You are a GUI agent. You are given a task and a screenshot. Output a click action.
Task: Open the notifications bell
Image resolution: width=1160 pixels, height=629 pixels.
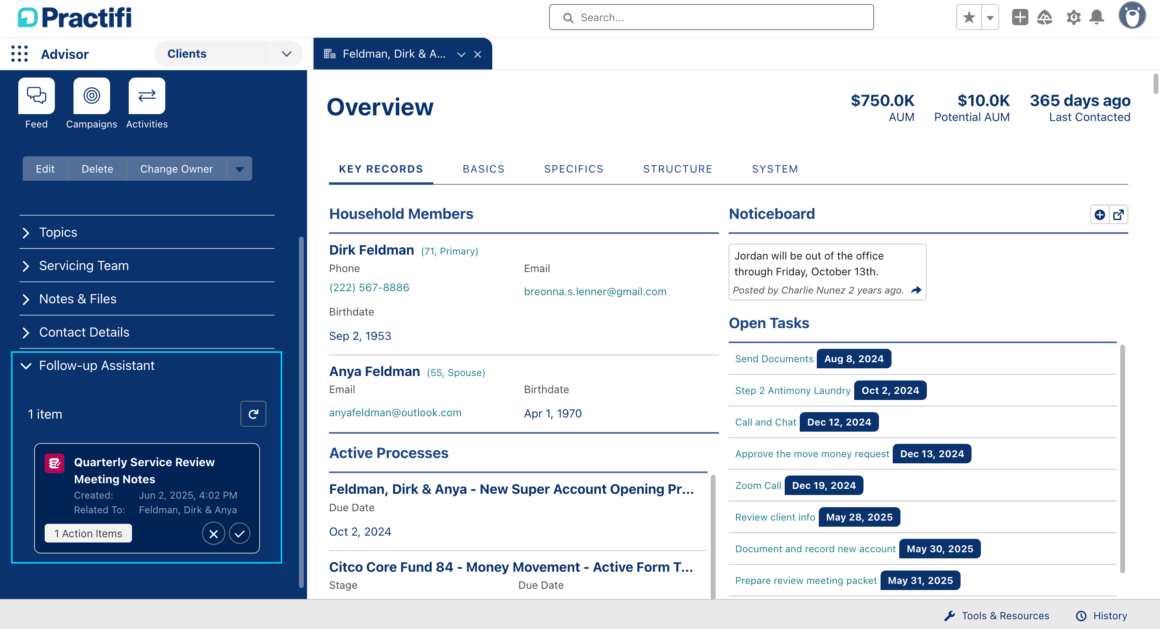pyautogui.click(x=1097, y=17)
